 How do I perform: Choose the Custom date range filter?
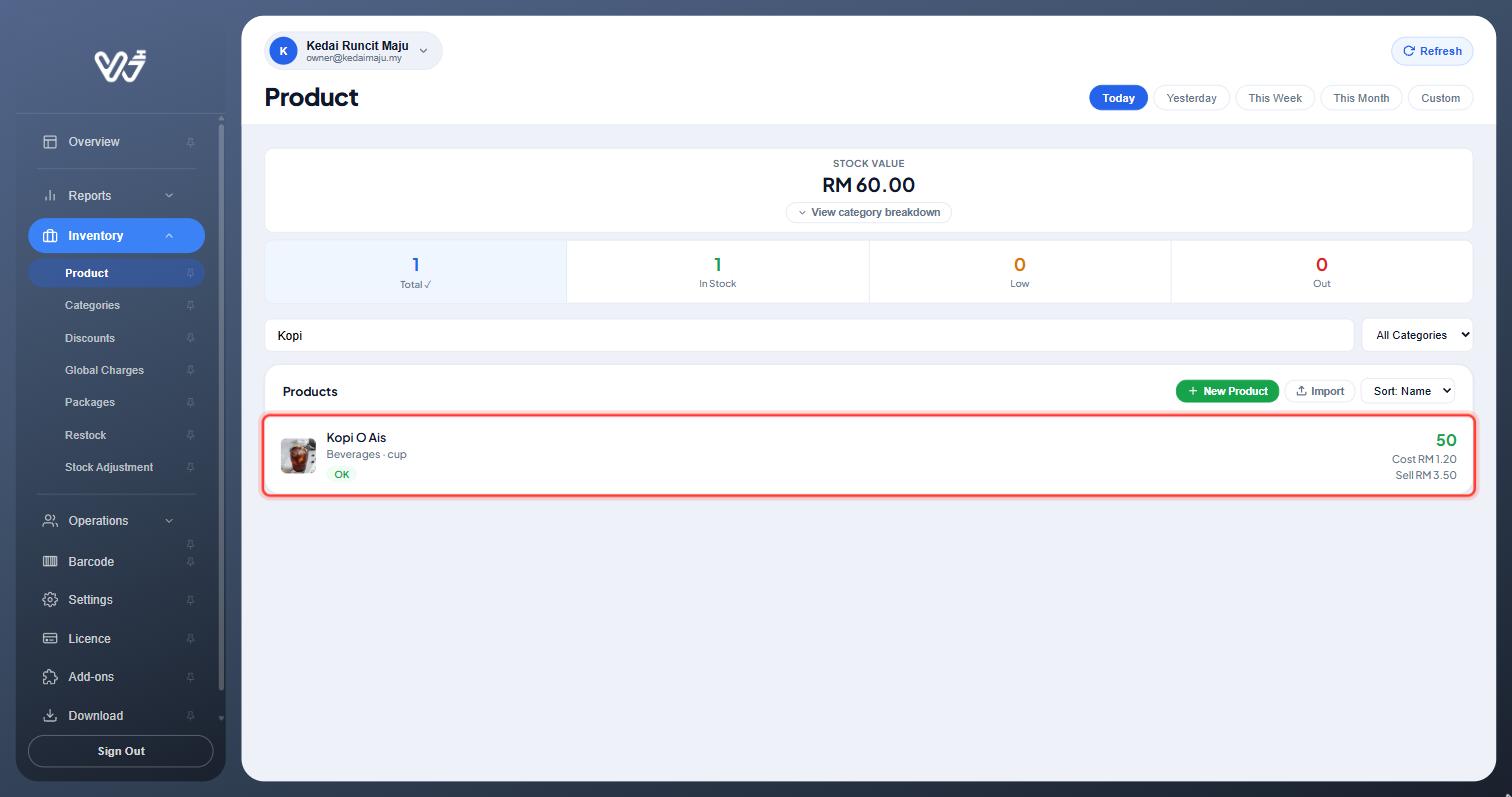click(x=1440, y=98)
